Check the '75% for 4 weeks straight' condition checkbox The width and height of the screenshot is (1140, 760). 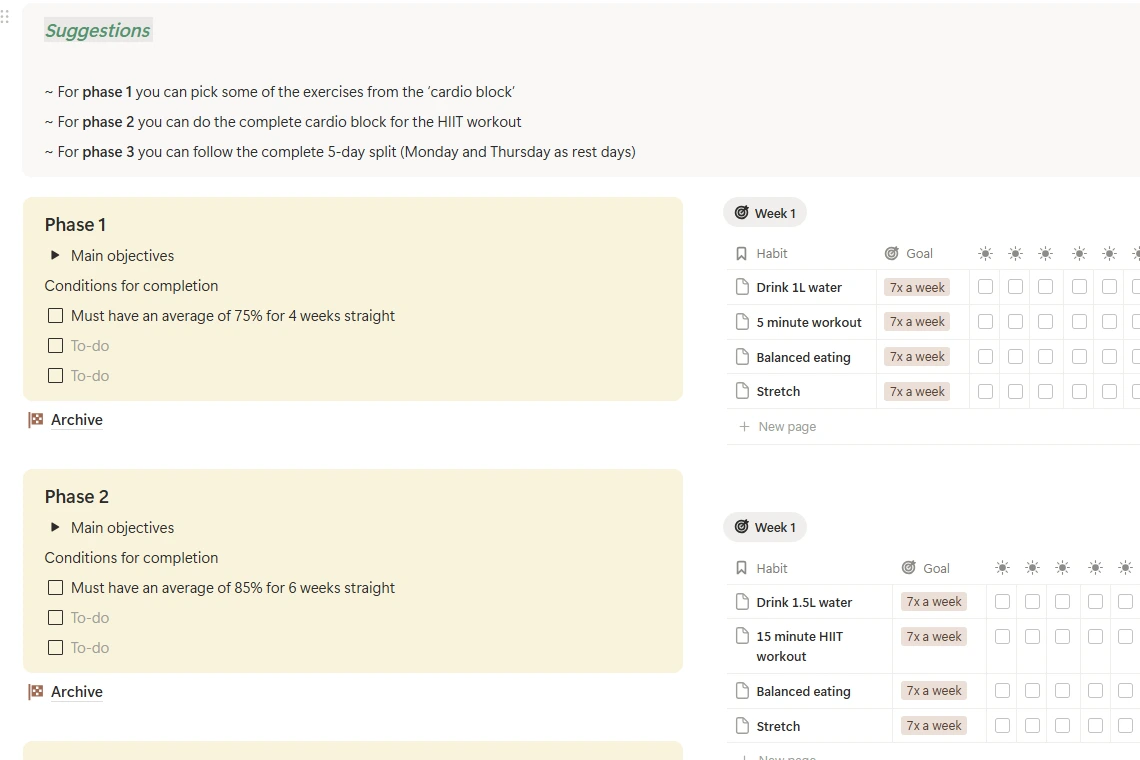[x=55, y=315]
